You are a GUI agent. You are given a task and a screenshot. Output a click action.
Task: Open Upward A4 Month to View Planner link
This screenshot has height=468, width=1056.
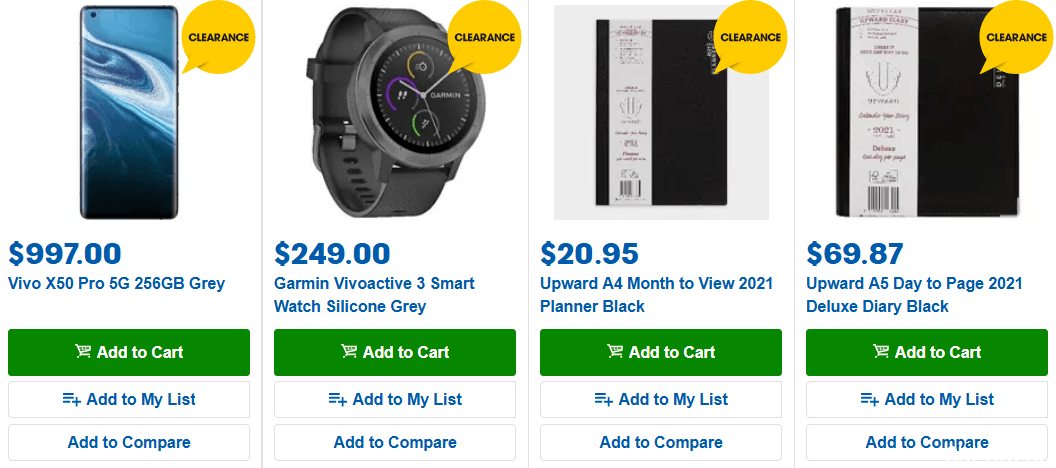click(x=656, y=295)
